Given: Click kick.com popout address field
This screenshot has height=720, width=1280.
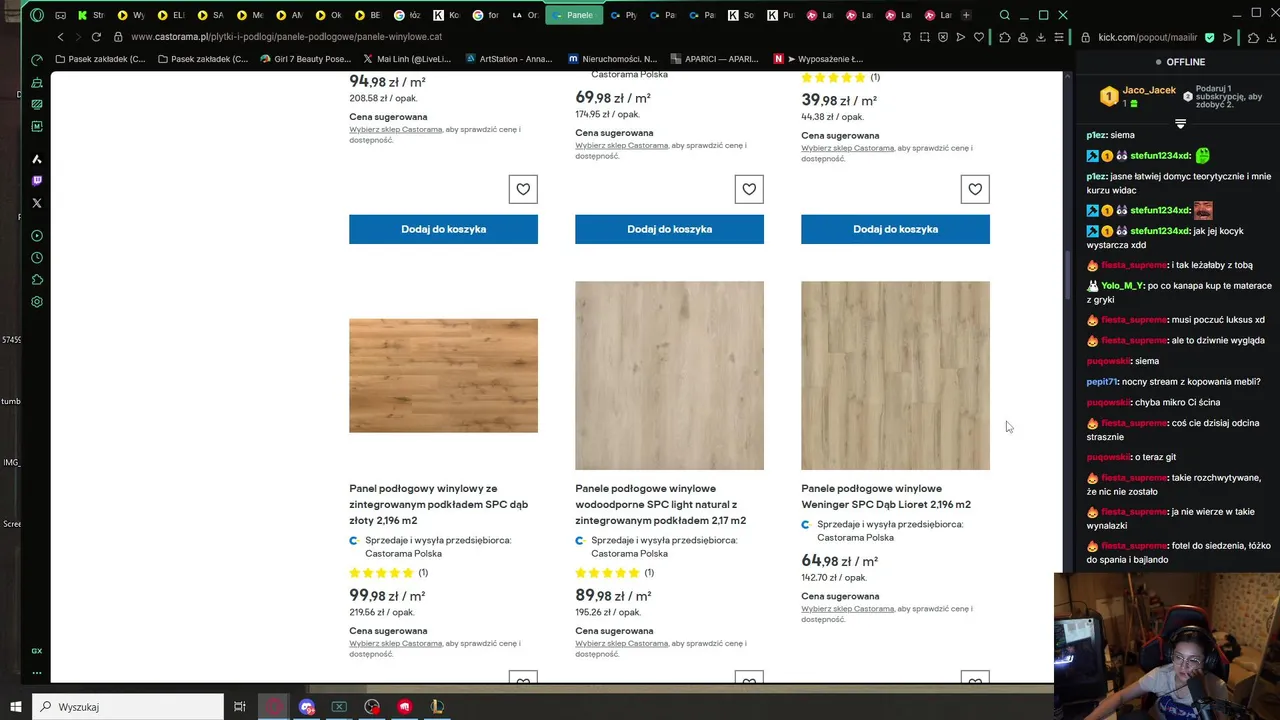Looking at the screenshot, I should pos(1148,37).
